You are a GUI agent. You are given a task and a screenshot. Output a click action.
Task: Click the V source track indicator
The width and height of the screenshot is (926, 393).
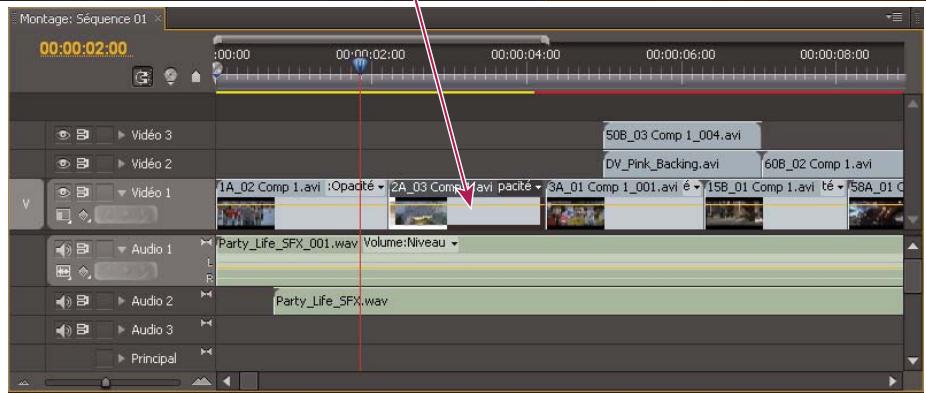[x=25, y=204]
